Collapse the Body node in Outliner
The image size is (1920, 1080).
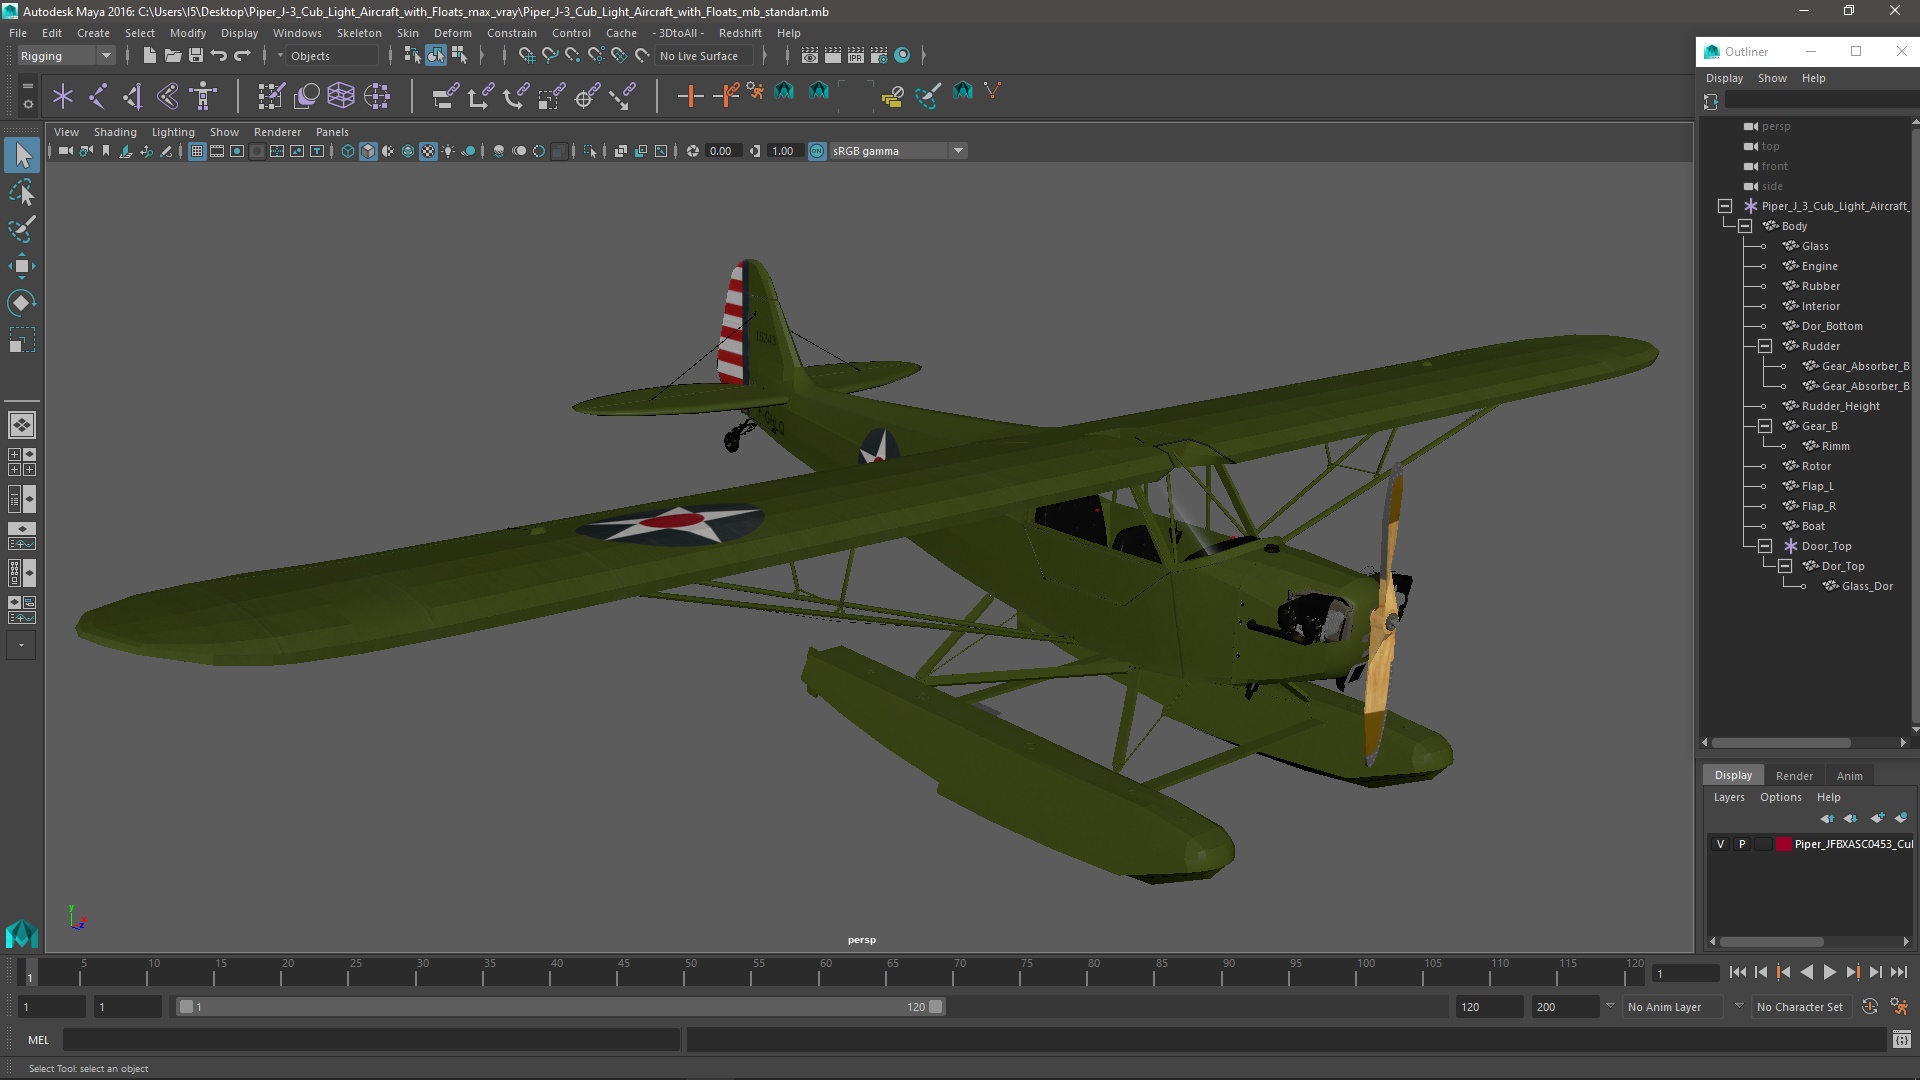pyautogui.click(x=1745, y=226)
